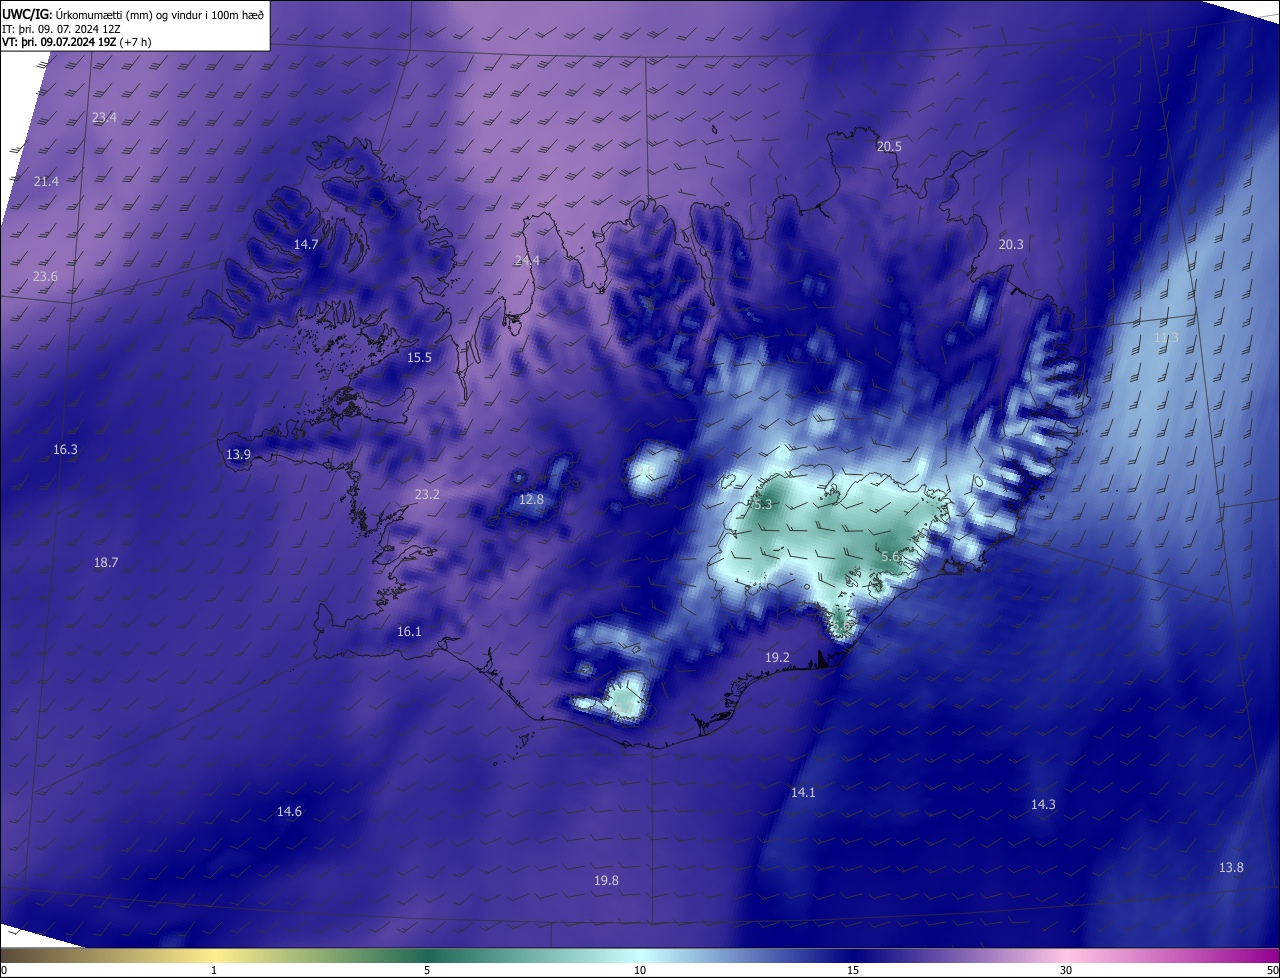The height and width of the screenshot is (978, 1280).
Task: Click the 5.3 value on the glacier
Action: pyautogui.click(x=763, y=504)
